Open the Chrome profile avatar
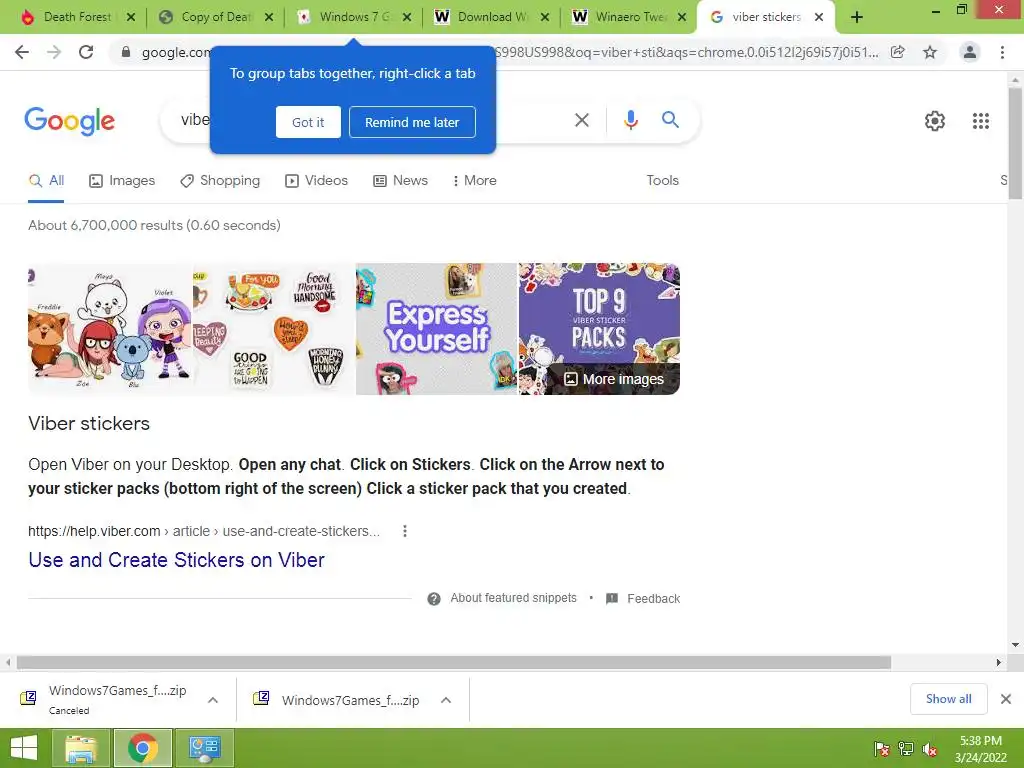1024x768 pixels. click(x=970, y=52)
